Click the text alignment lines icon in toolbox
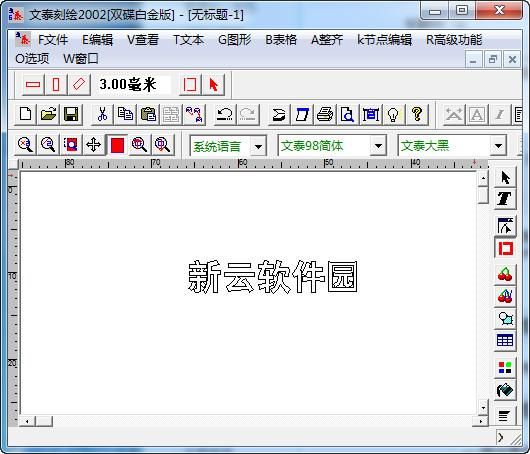The height and width of the screenshot is (454, 530). click(504, 416)
